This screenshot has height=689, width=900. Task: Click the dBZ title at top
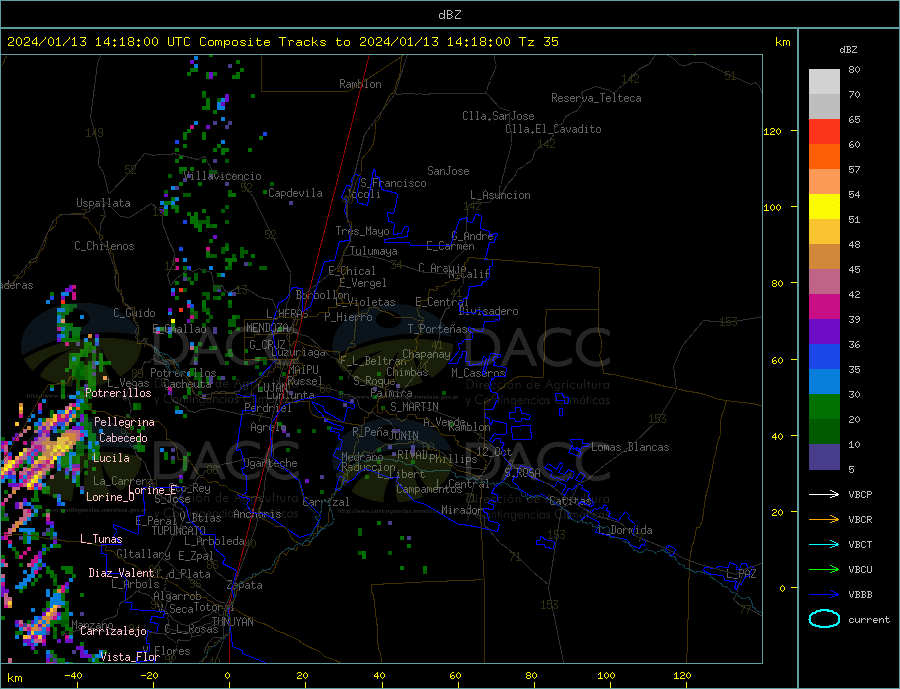pyautogui.click(x=449, y=15)
